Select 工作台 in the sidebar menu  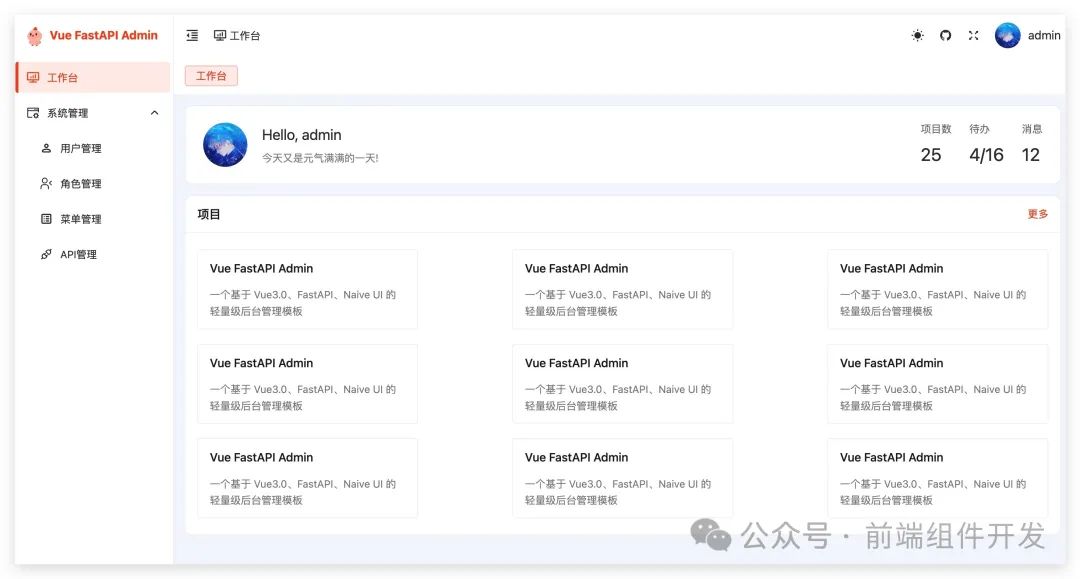[92, 77]
